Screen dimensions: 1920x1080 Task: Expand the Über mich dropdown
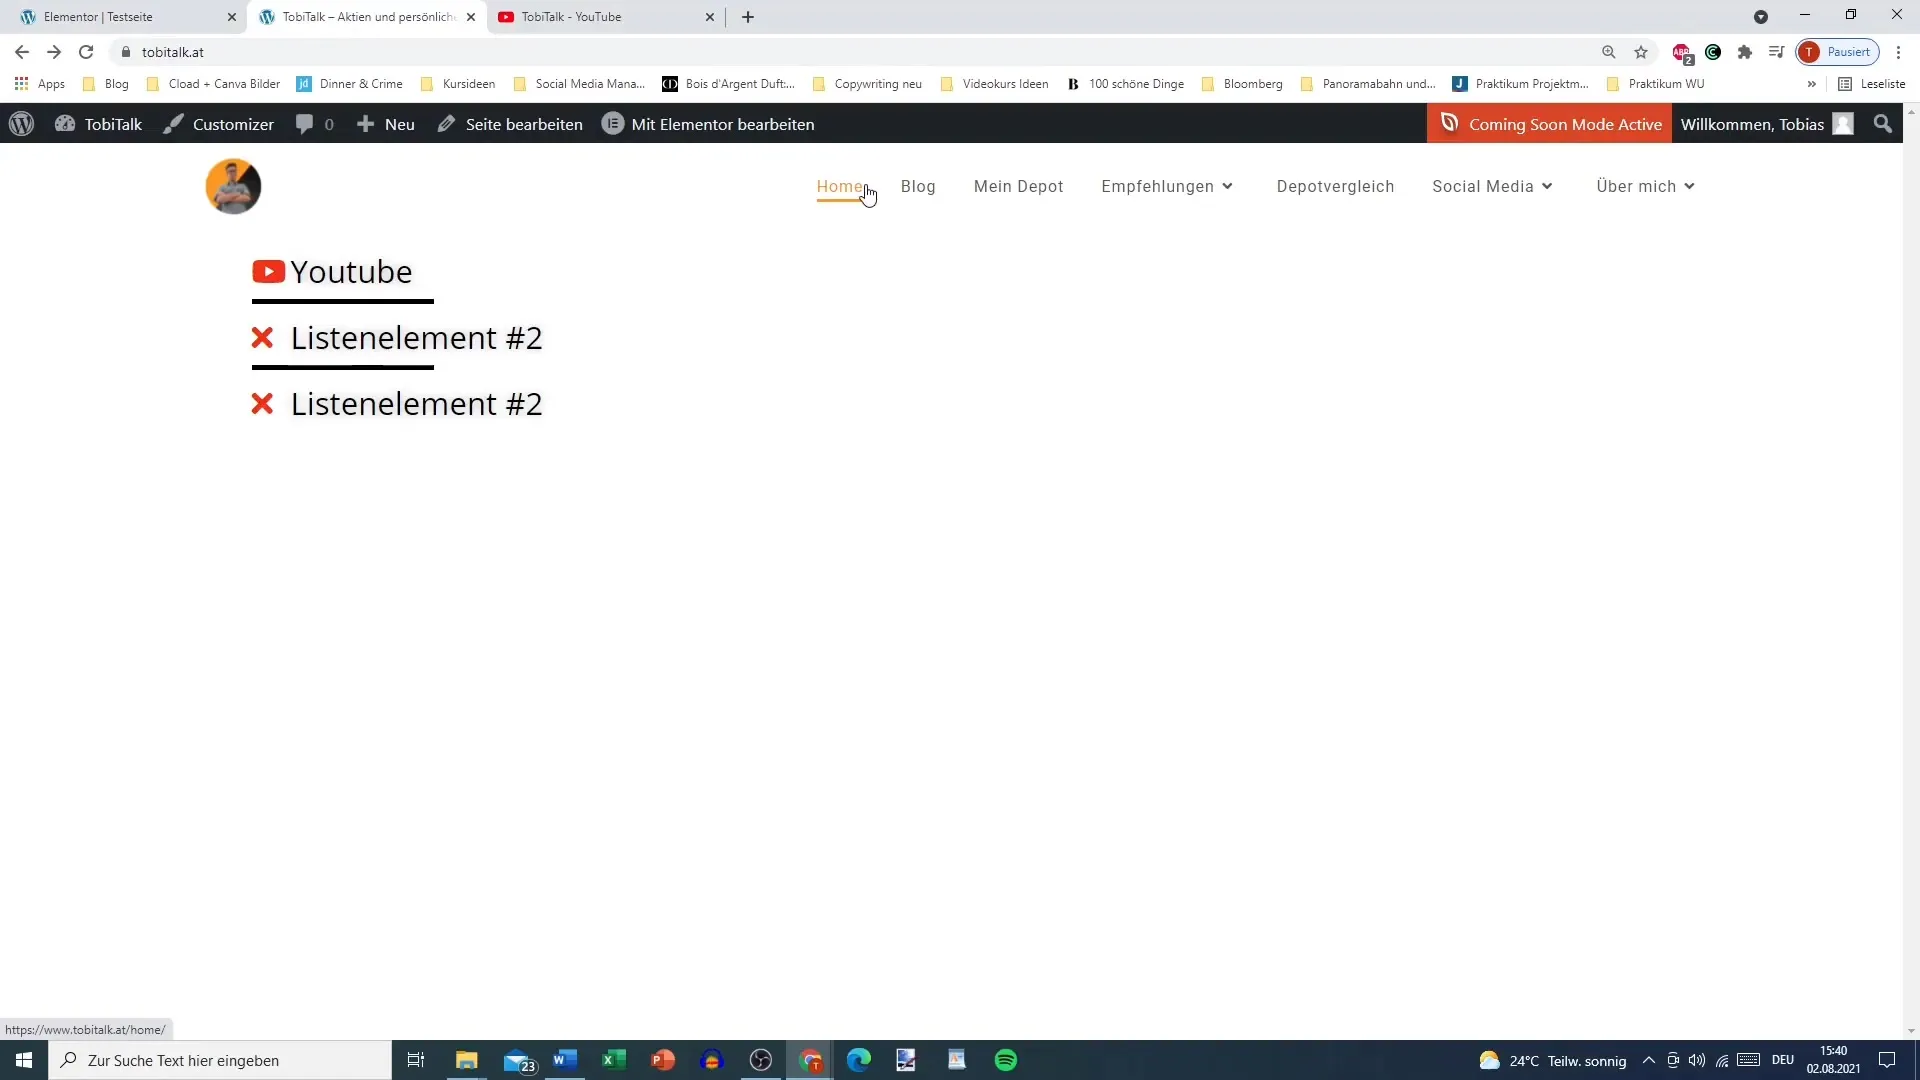click(1645, 187)
